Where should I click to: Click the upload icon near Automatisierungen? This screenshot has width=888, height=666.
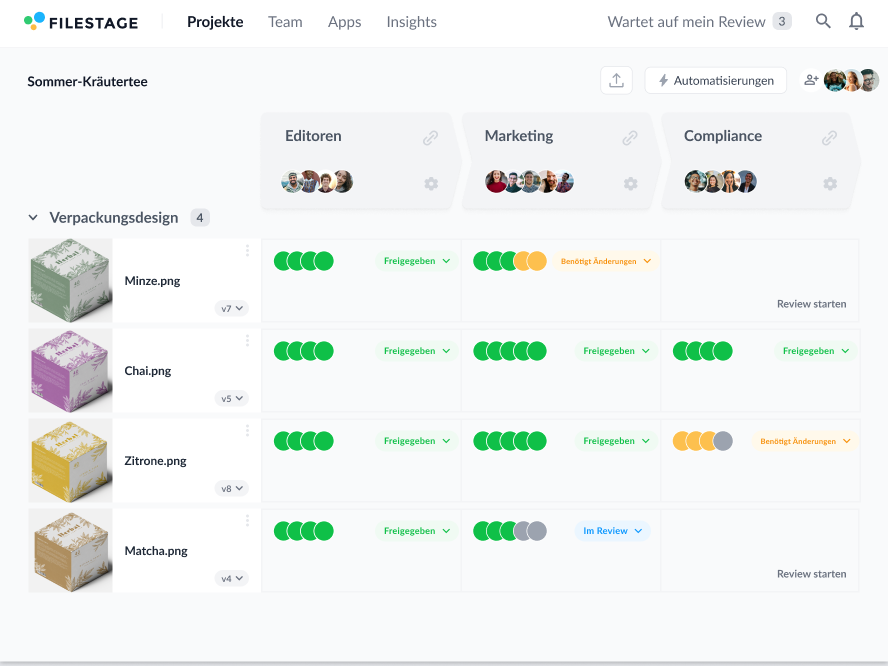617,80
